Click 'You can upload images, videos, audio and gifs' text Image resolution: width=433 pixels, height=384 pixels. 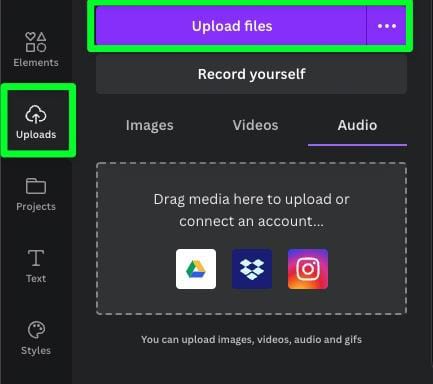pyautogui.click(x=251, y=339)
